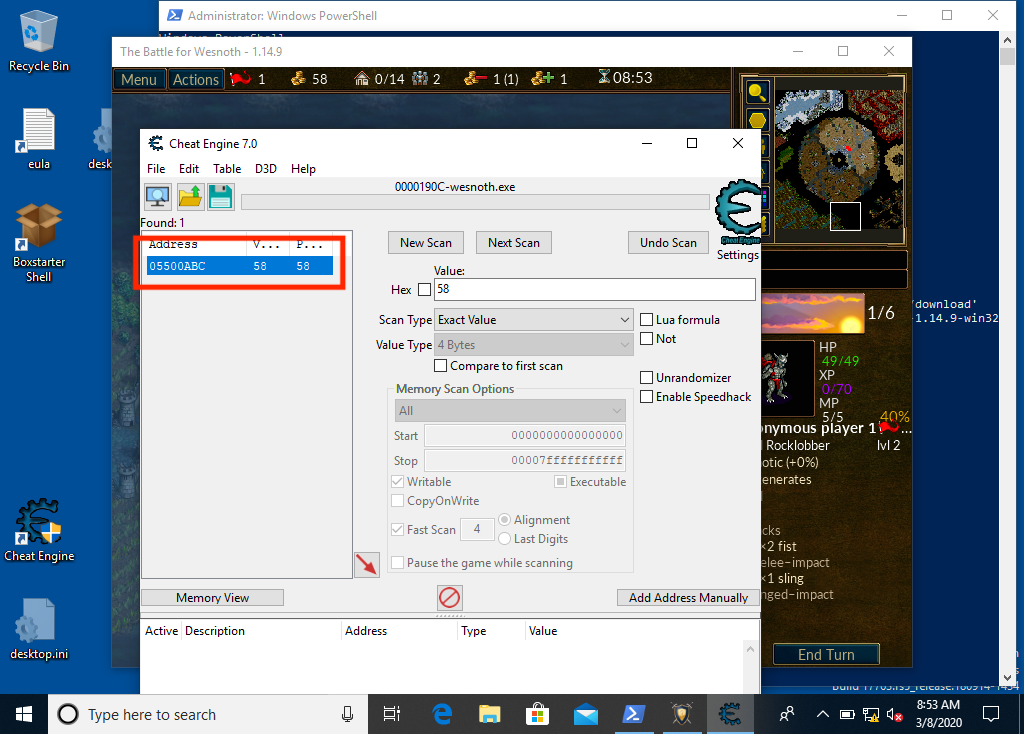
Task: Enable the Unrandomizer checkbox
Action: pyautogui.click(x=647, y=377)
